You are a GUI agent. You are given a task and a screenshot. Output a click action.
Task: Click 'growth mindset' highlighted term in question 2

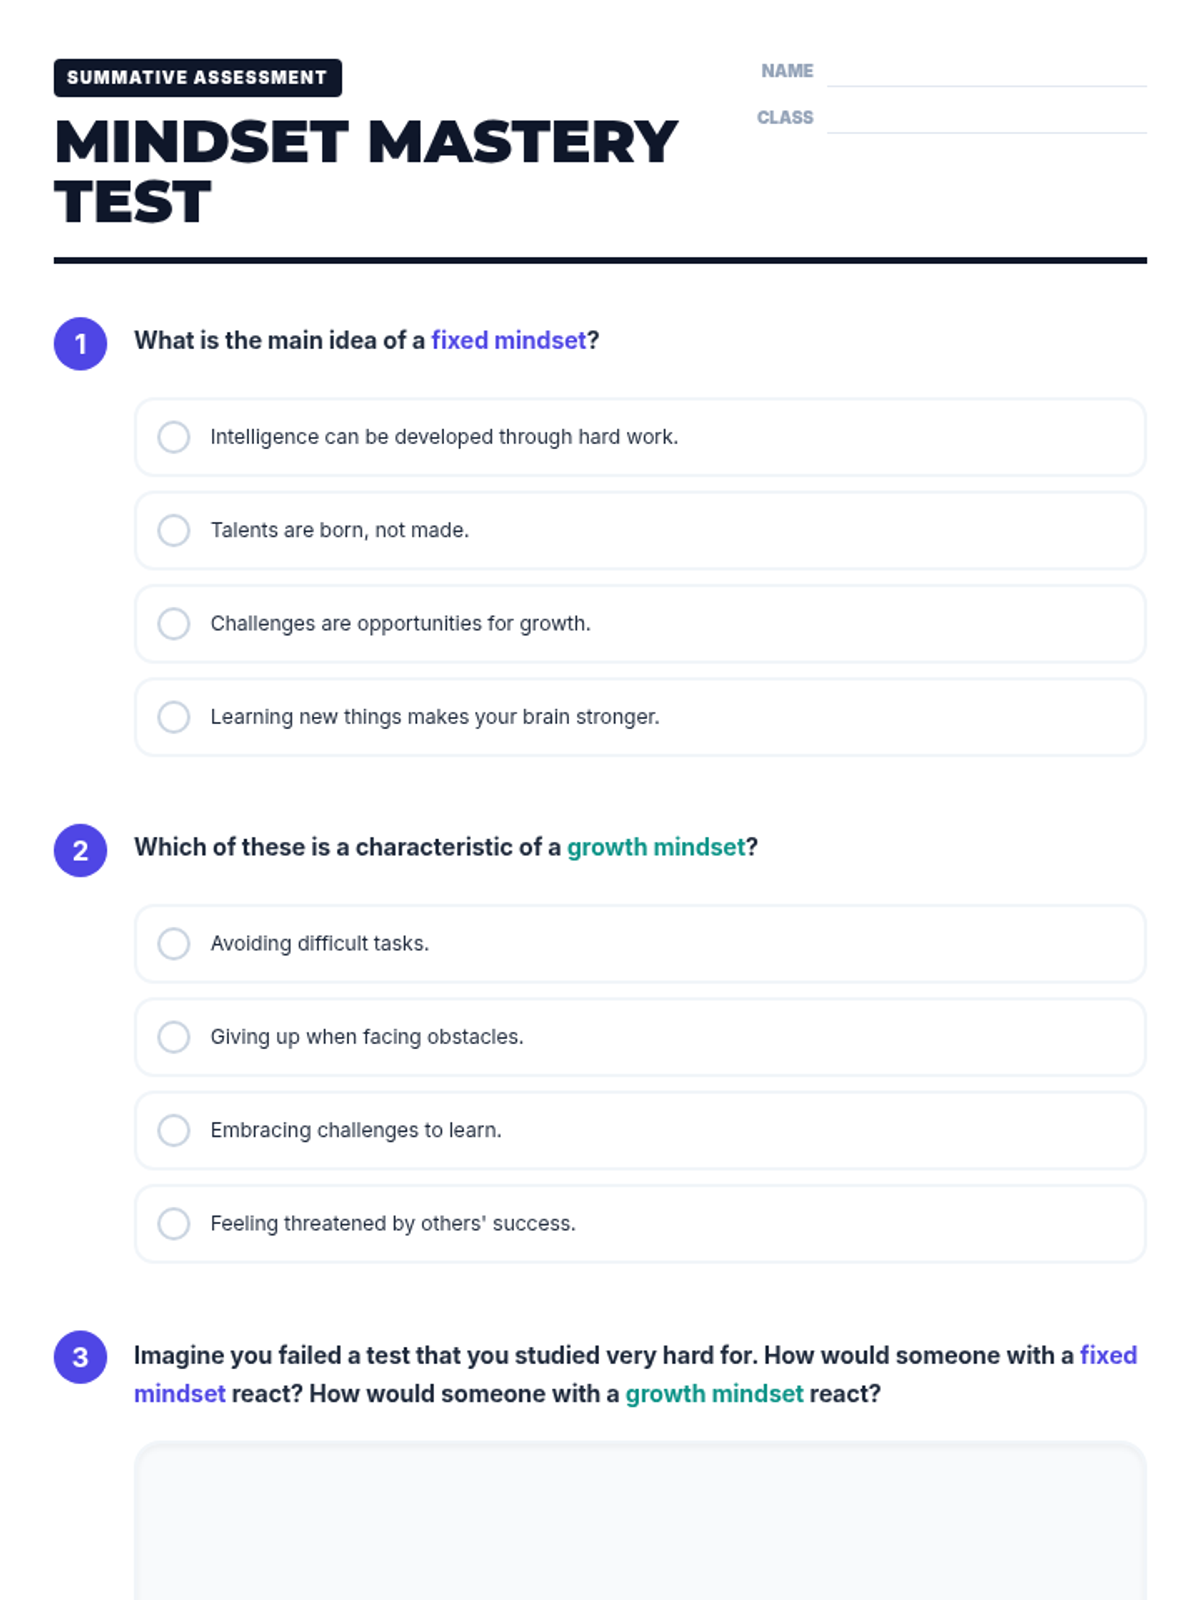(x=656, y=848)
